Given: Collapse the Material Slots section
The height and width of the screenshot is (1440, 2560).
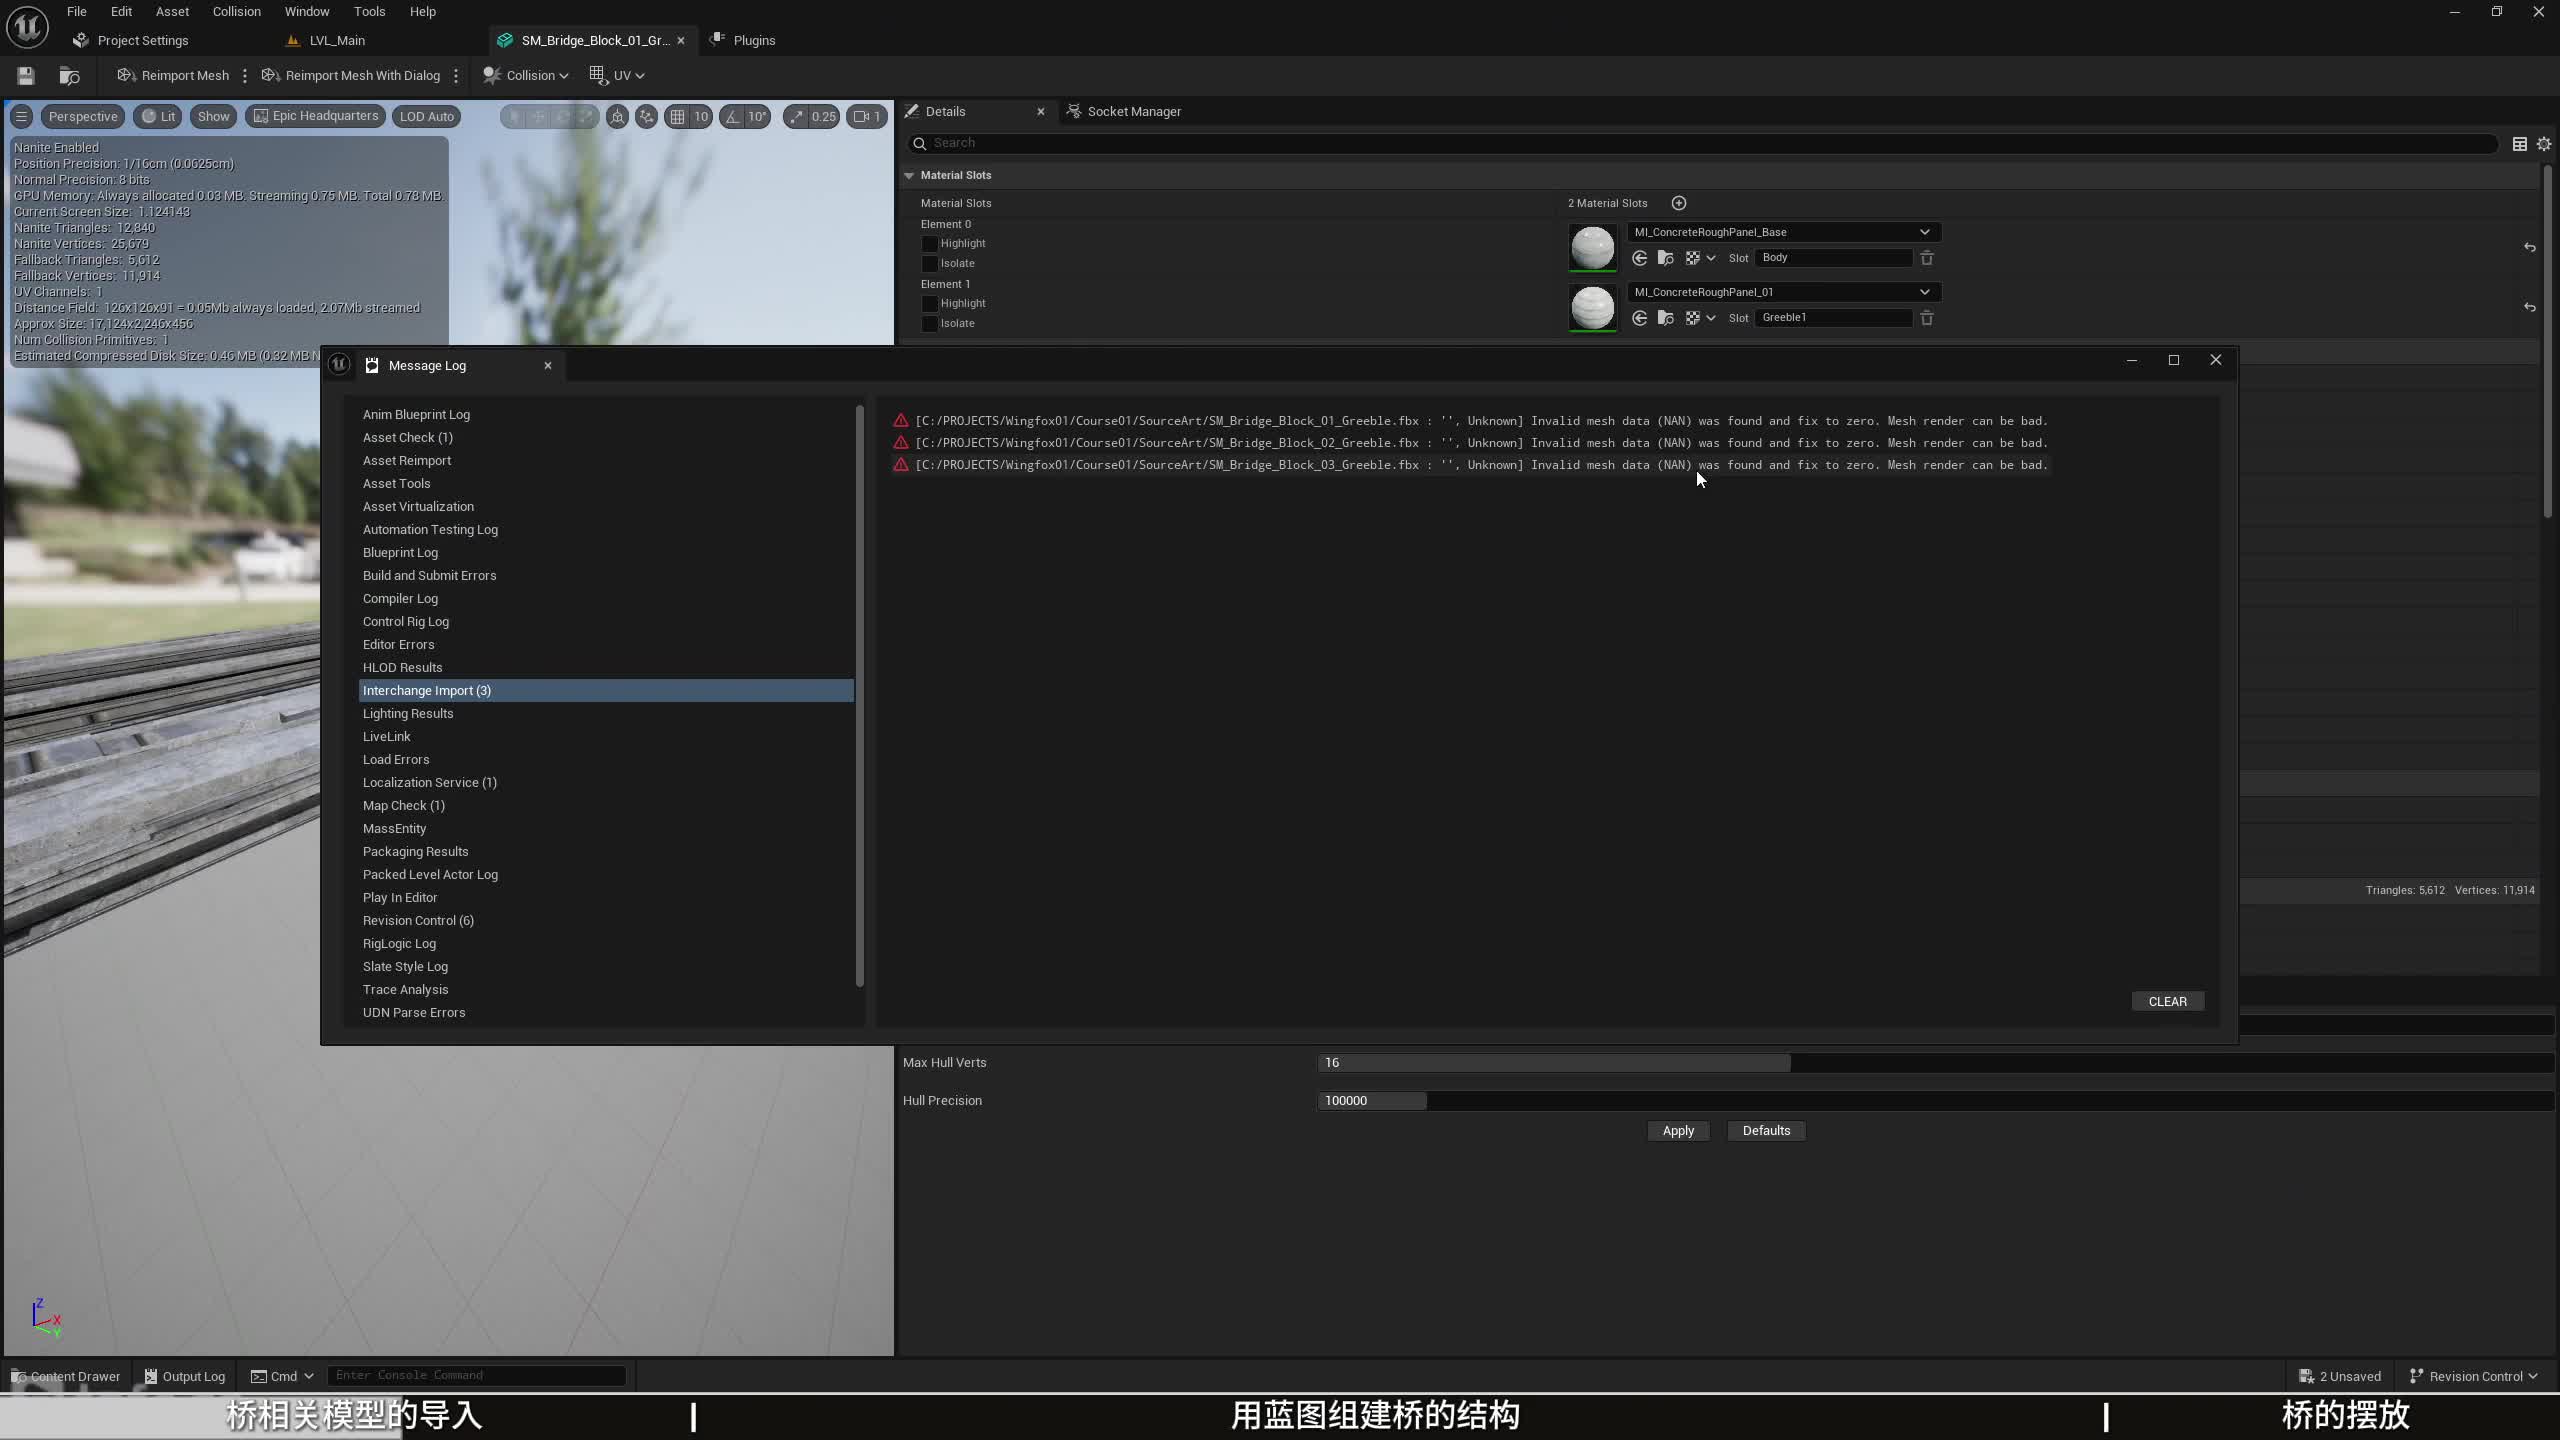Looking at the screenshot, I should tap(909, 175).
